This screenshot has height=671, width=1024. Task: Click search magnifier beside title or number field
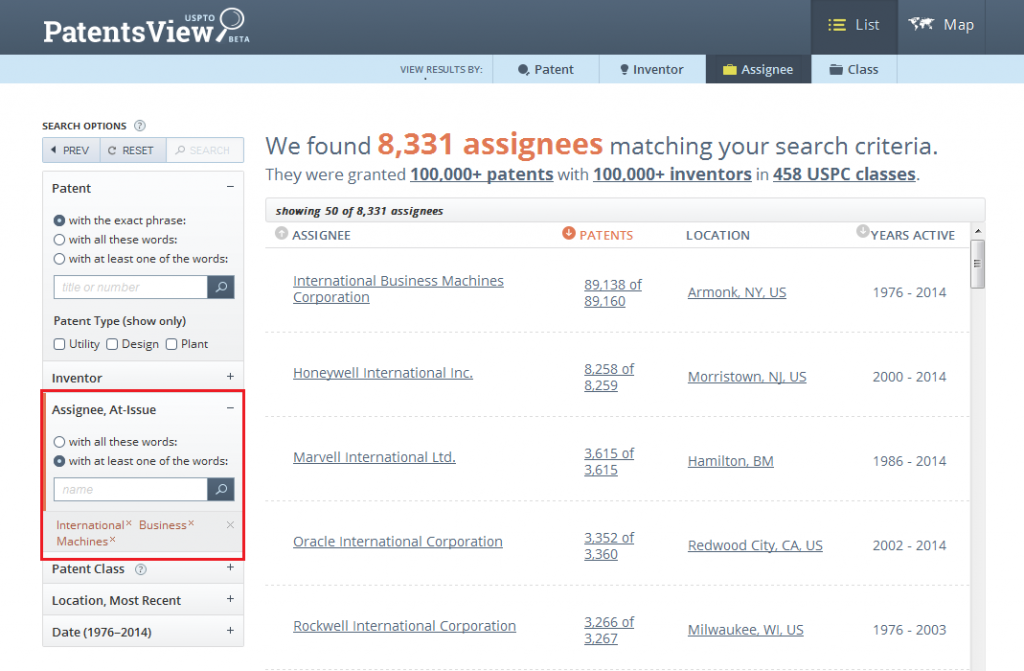tap(221, 287)
